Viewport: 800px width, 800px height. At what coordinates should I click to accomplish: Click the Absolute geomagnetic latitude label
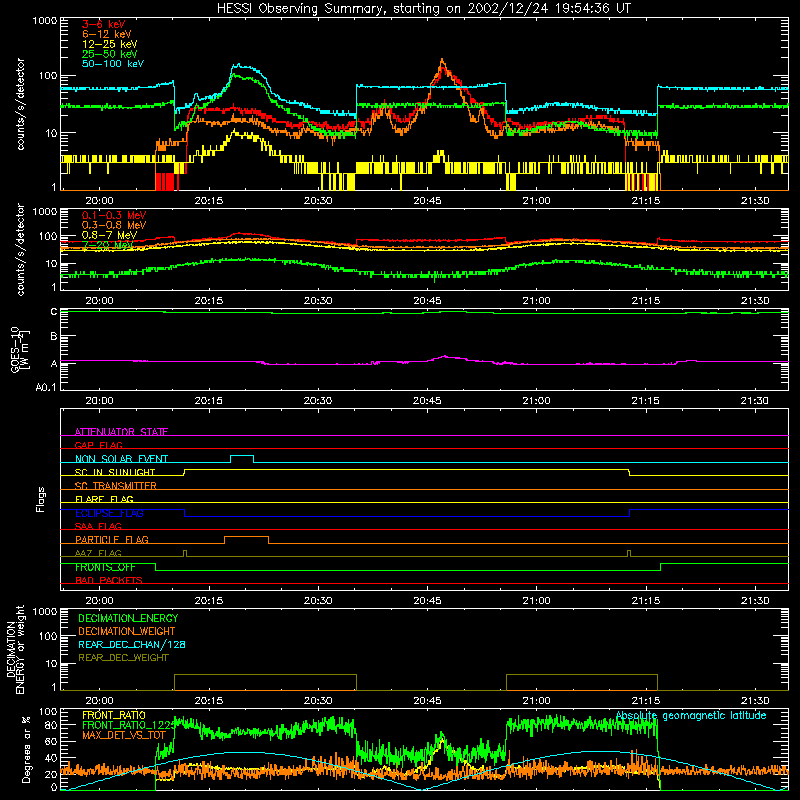[x=691, y=716]
